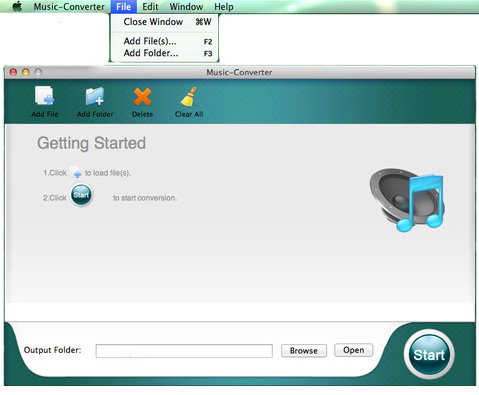
Task: Close the open File menu
Action: coord(123,7)
